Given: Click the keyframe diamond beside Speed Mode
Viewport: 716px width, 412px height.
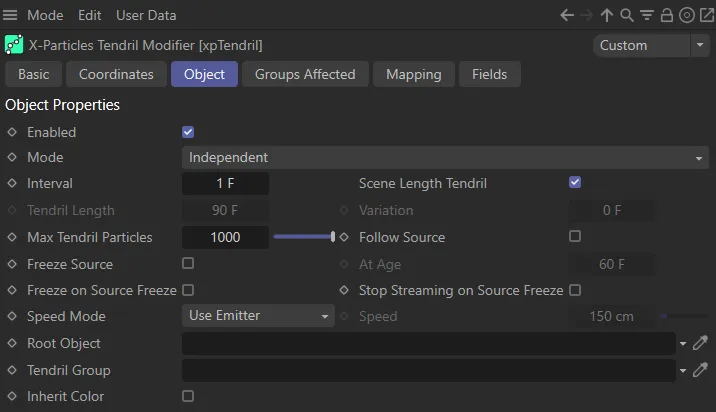Looking at the screenshot, I should (12, 316).
